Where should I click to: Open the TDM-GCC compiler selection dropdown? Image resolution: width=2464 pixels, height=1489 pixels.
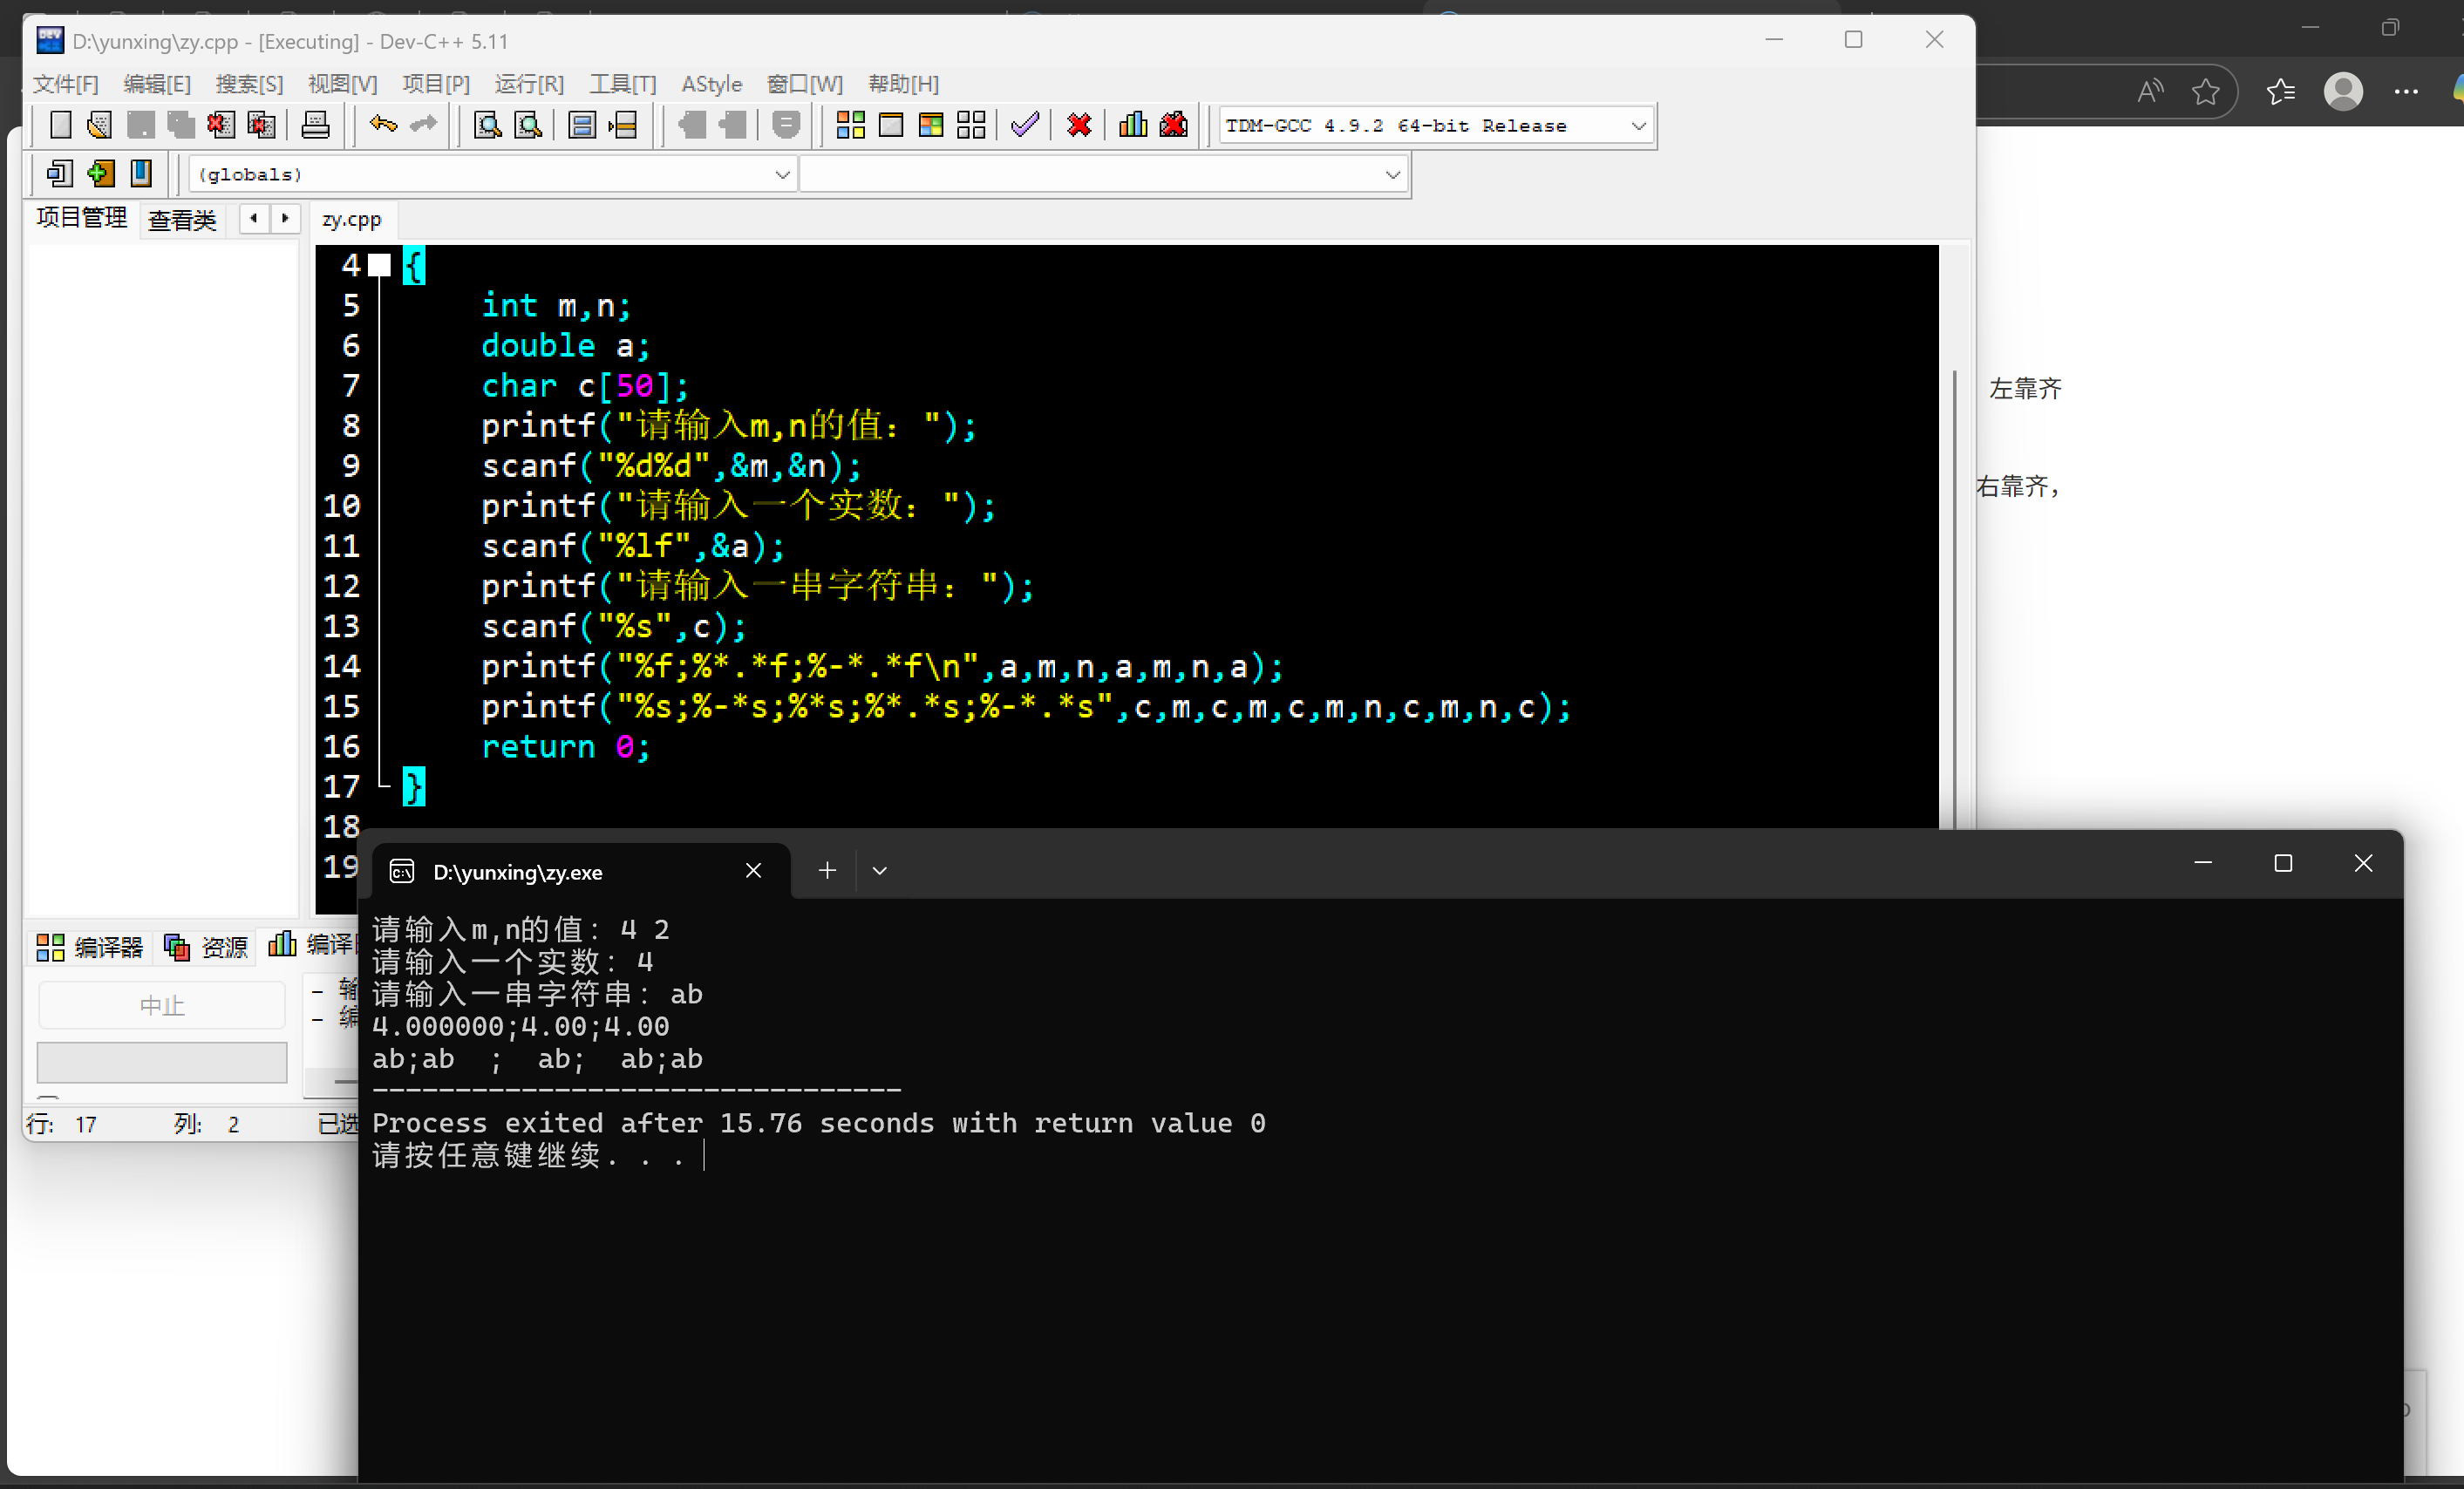[1637, 126]
